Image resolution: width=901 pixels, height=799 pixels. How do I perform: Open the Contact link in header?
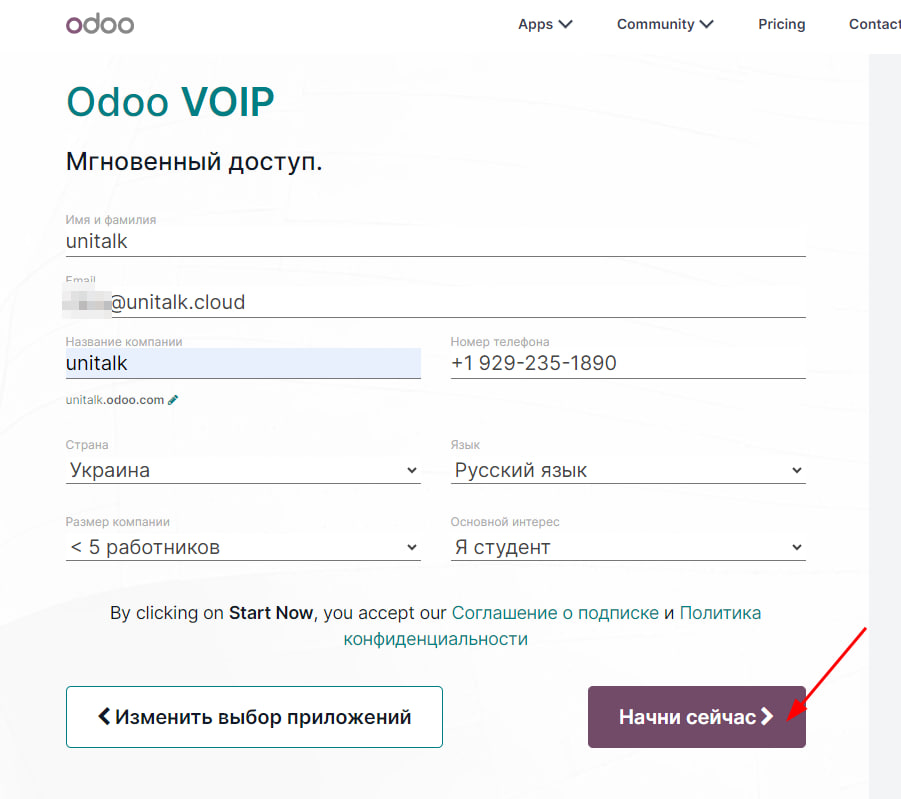(874, 24)
